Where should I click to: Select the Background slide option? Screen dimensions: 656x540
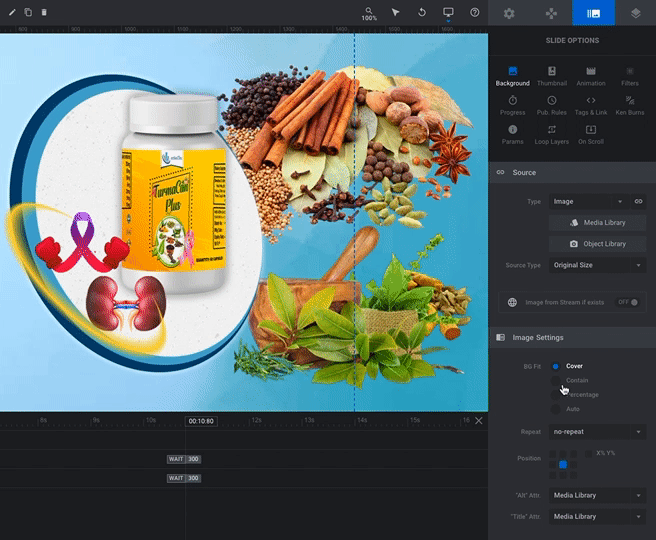pos(512,76)
